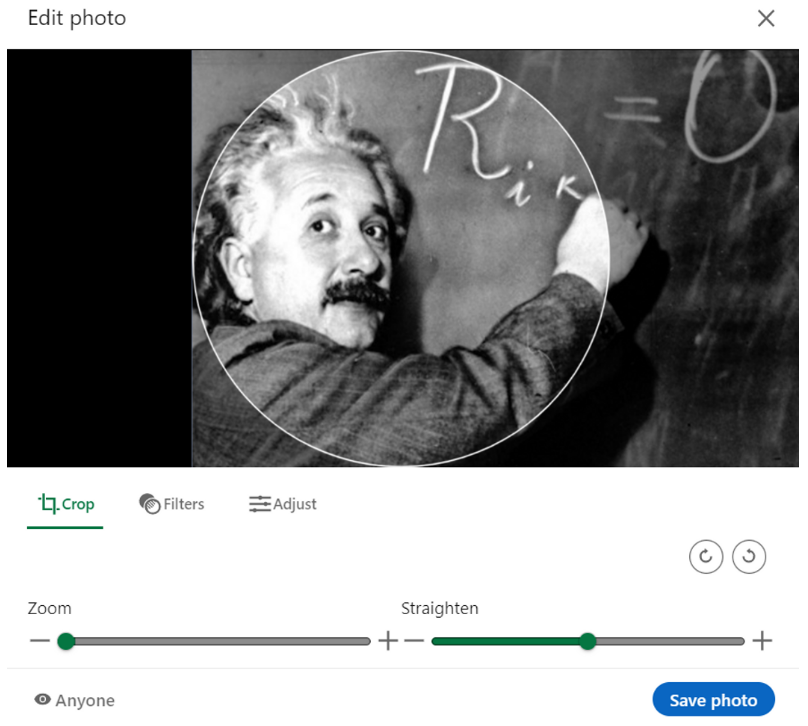Viewport: 808px width, 726px height.
Task: Open the Adjust tab
Action: coord(282,504)
